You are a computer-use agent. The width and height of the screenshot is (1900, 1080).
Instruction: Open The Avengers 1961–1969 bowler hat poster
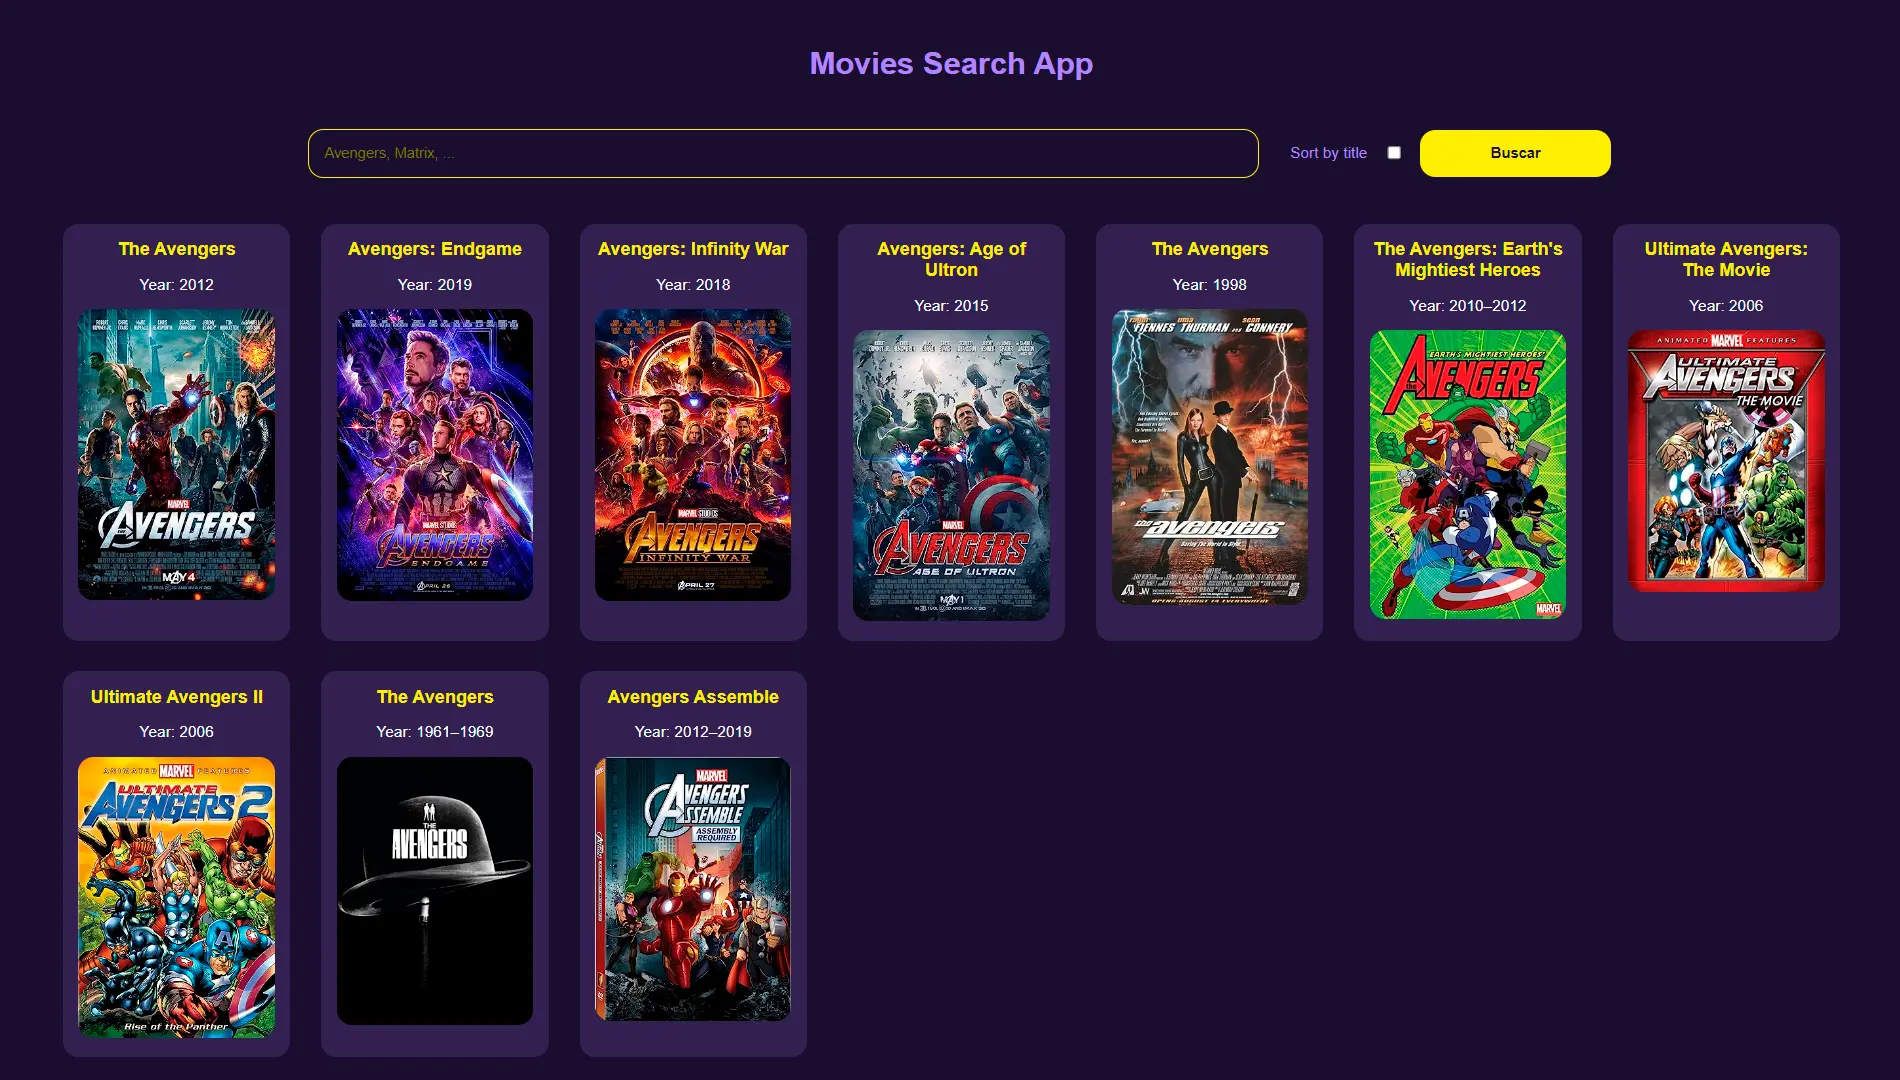pyautogui.click(x=435, y=891)
